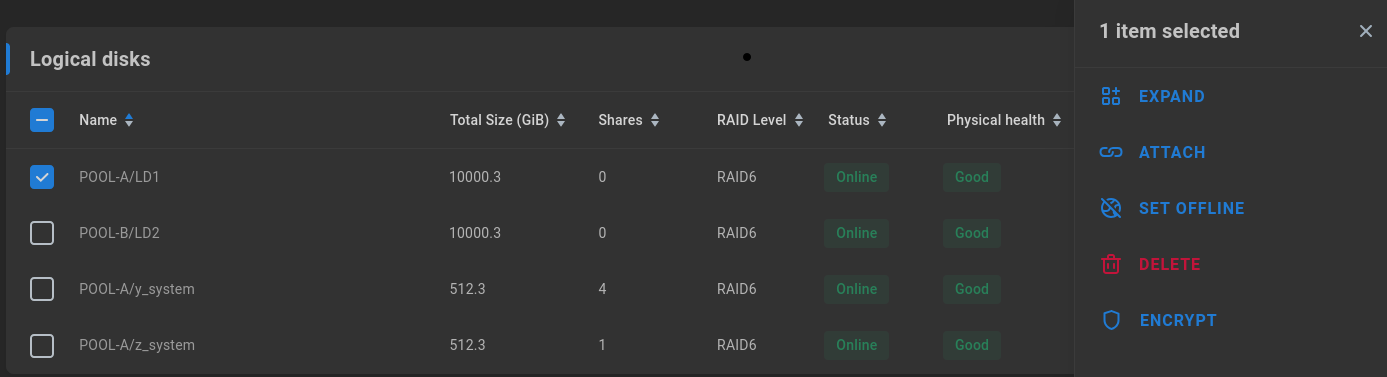Toggle the select-all header checkbox

click(x=42, y=120)
